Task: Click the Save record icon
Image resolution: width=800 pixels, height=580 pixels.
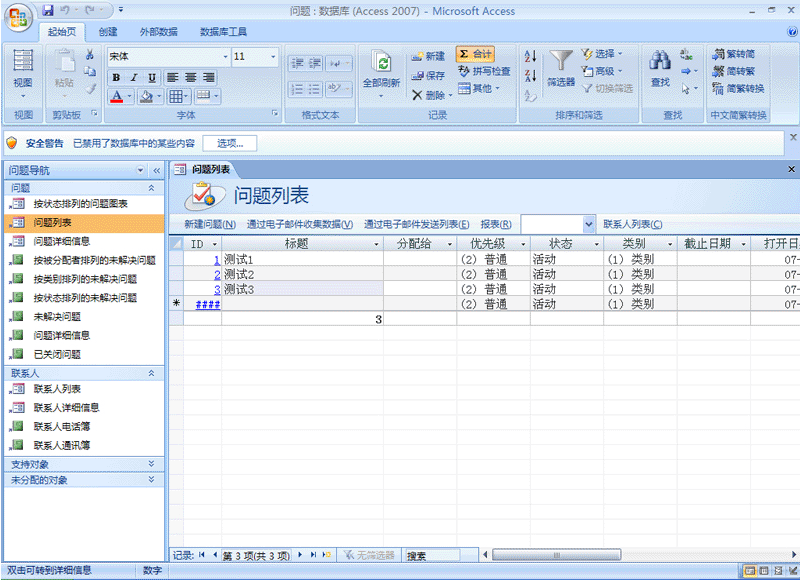Action: pyautogui.click(x=418, y=75)
